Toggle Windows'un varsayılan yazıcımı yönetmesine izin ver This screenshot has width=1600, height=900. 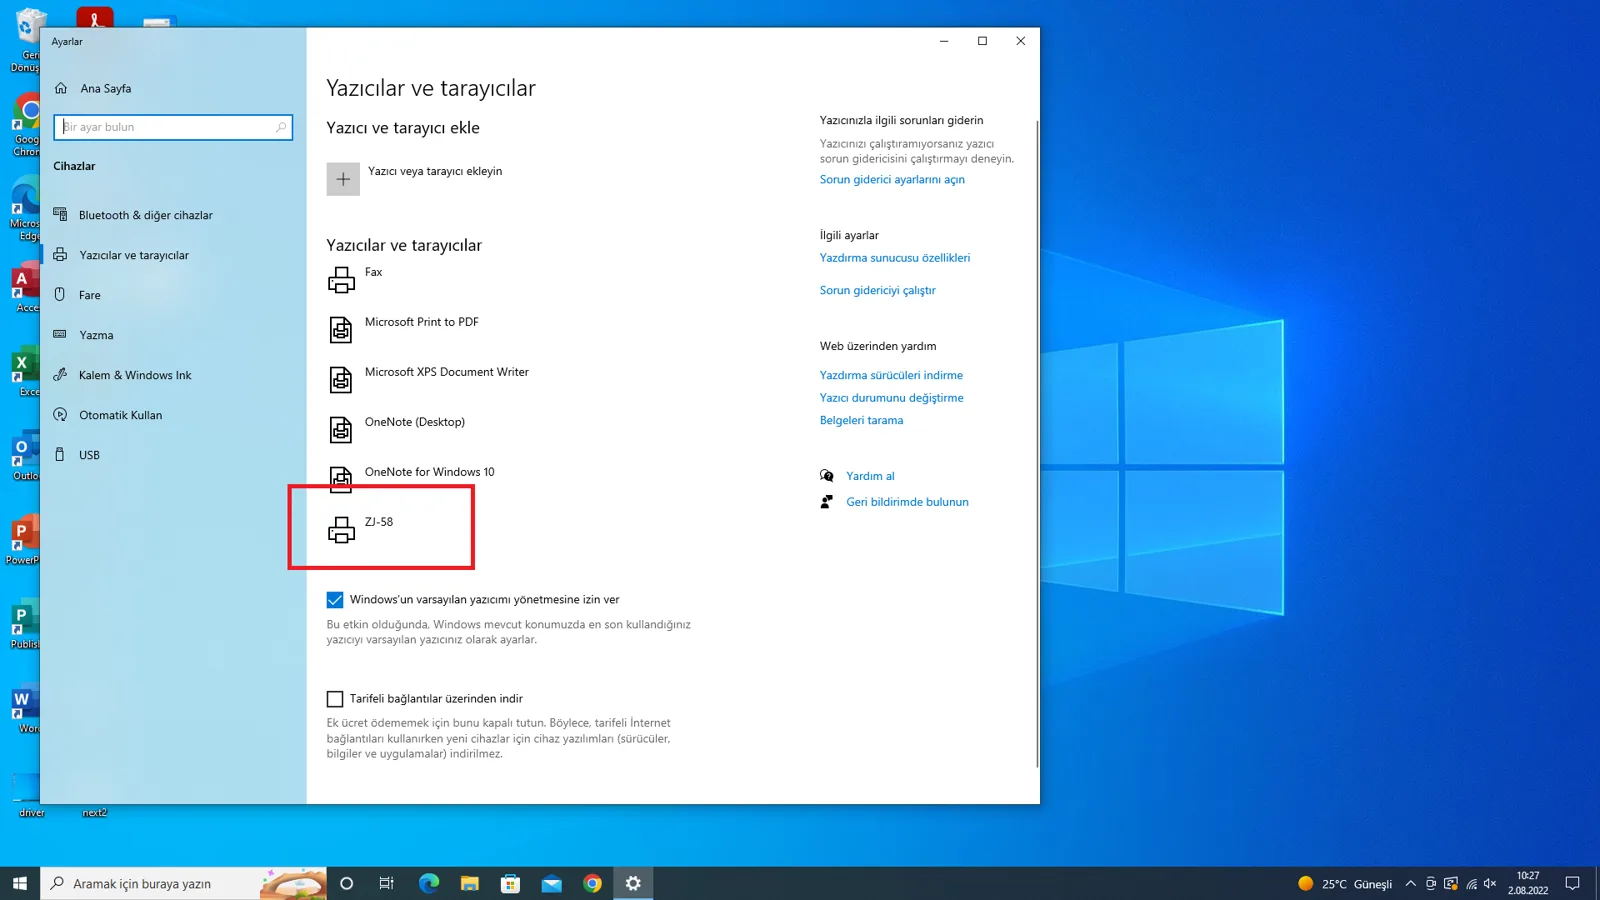click(x=335, y=600)
